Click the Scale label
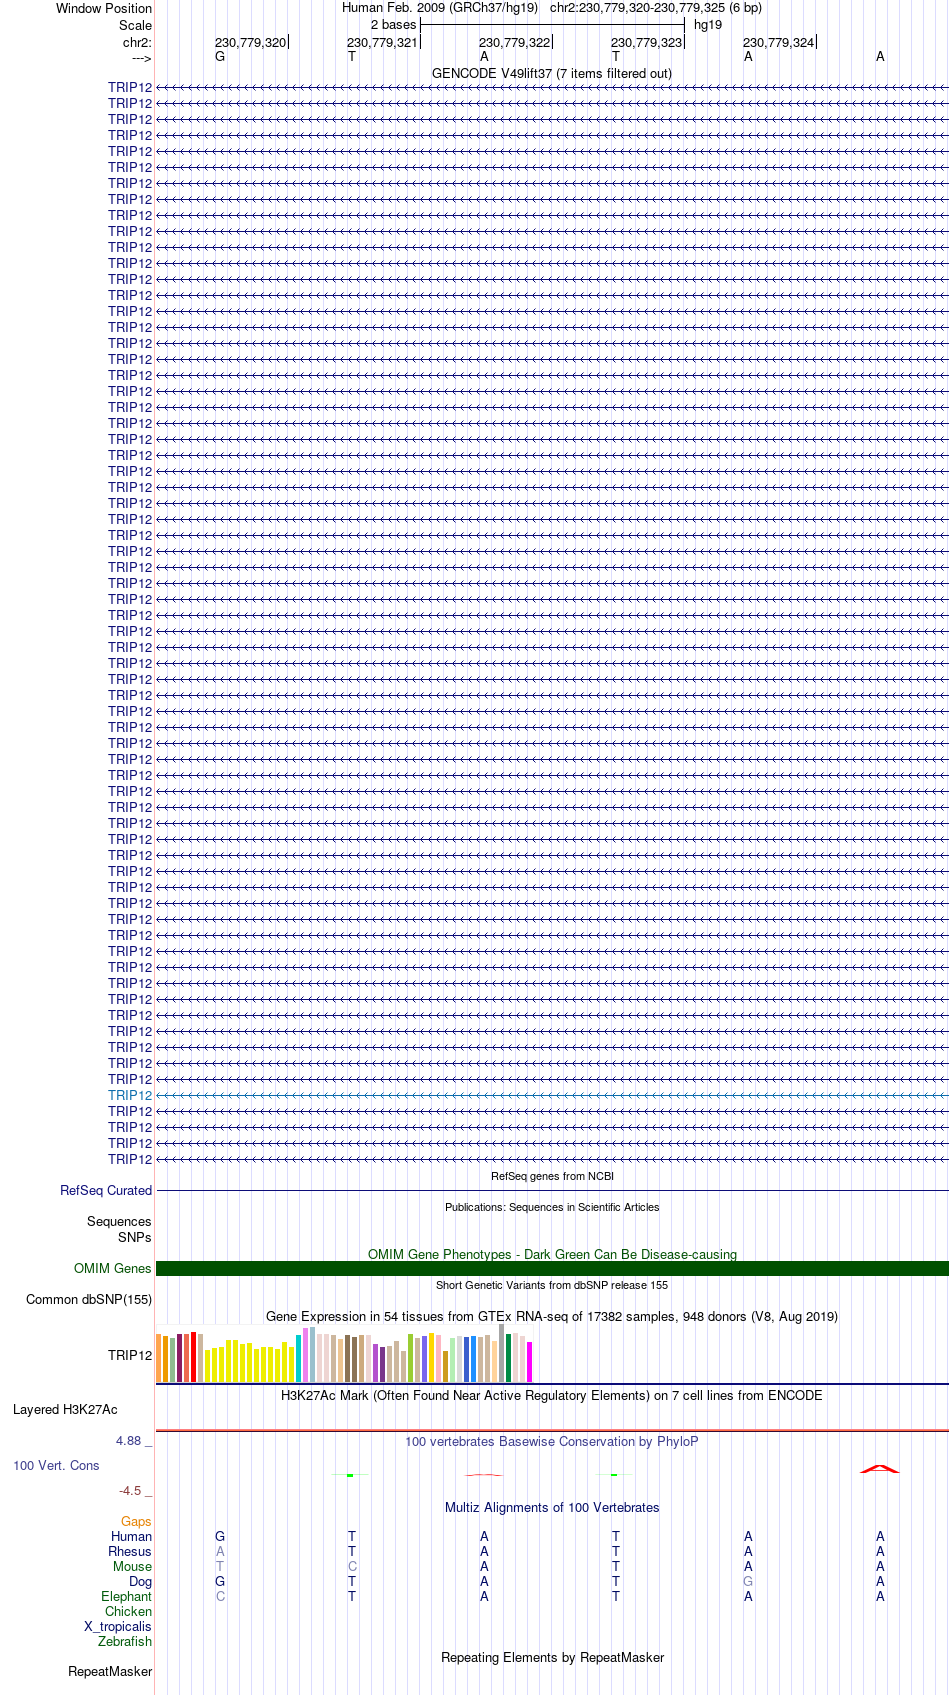This screenshot has height=1695, width=950. coord(135,25)
